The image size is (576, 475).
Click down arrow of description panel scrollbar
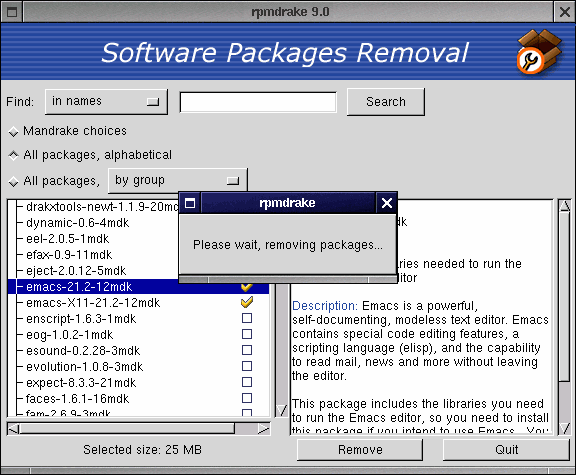[565, 428]
